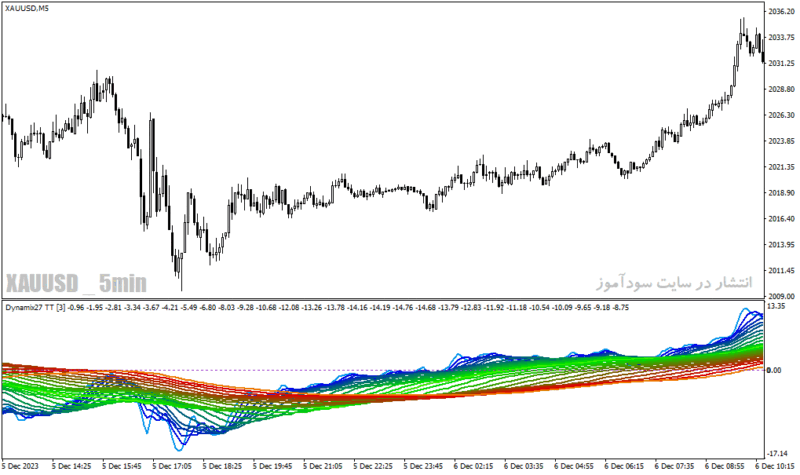Image resolution: width=800 pixels, height=475 pixels.
Task: Click the 6 Dec 10:15 time label
Action: click(774, 466)
